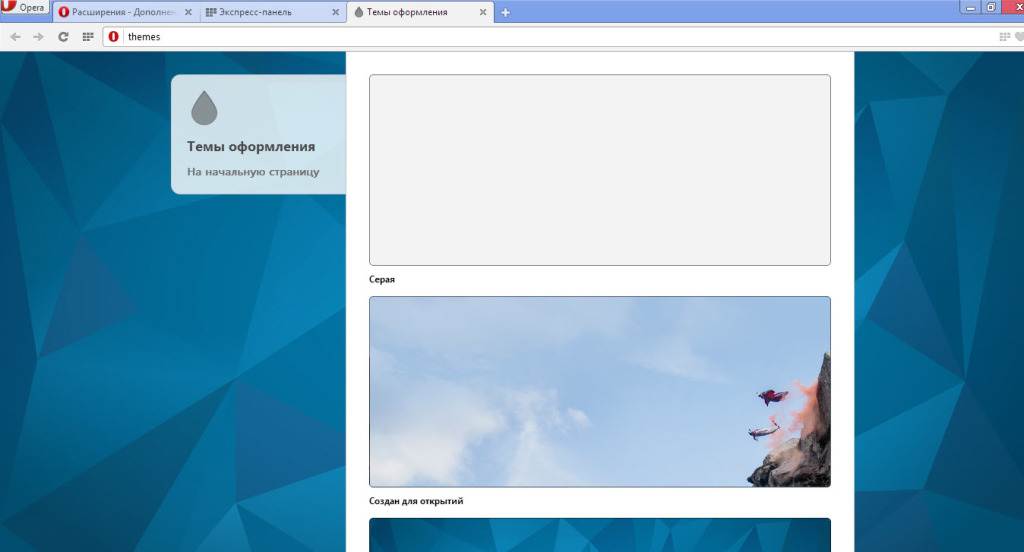Open the Opera main menu button
The image size is (1024, 552).
25,8
